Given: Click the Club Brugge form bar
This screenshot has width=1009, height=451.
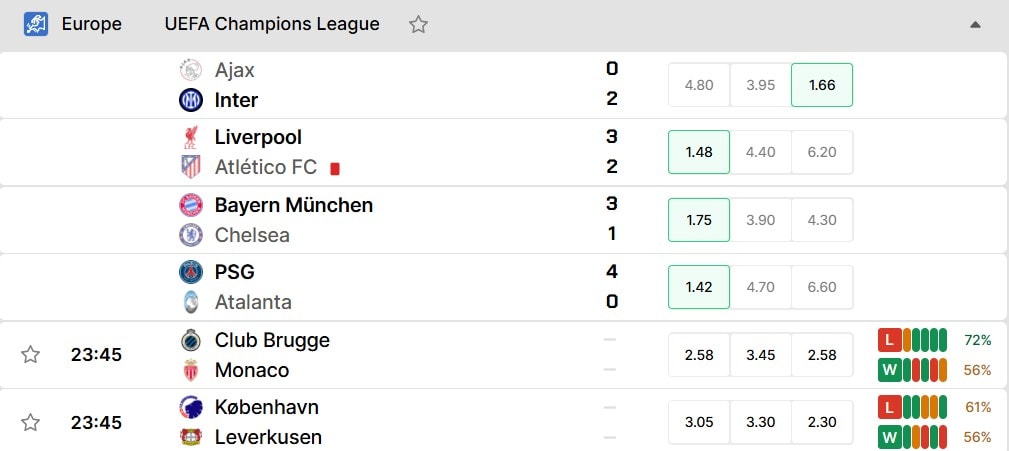Looking at the screenshot, I should (x=912, y=340).
